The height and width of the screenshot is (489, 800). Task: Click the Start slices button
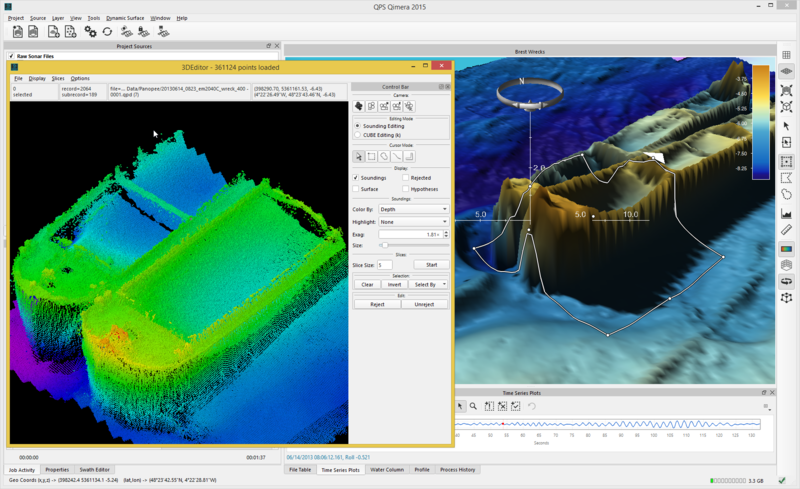431,265
